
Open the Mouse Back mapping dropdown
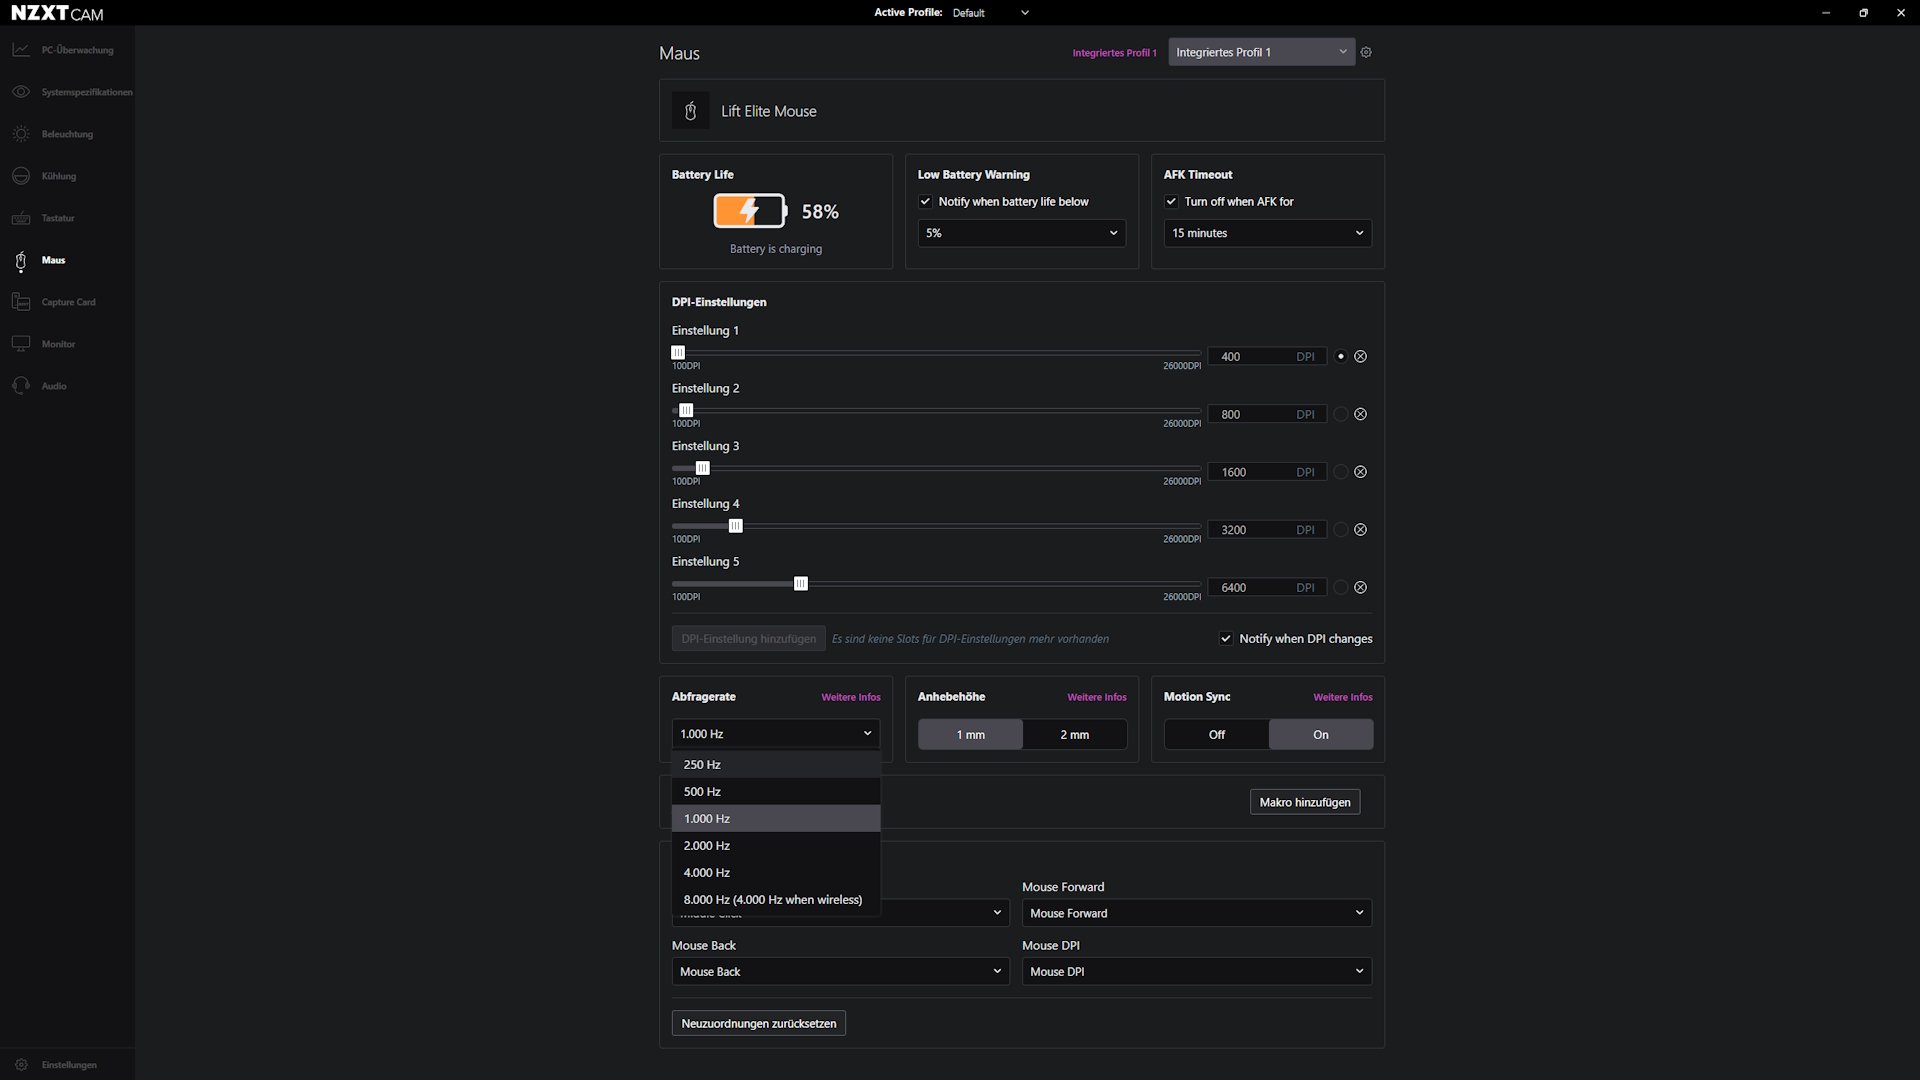pos(841,972)
